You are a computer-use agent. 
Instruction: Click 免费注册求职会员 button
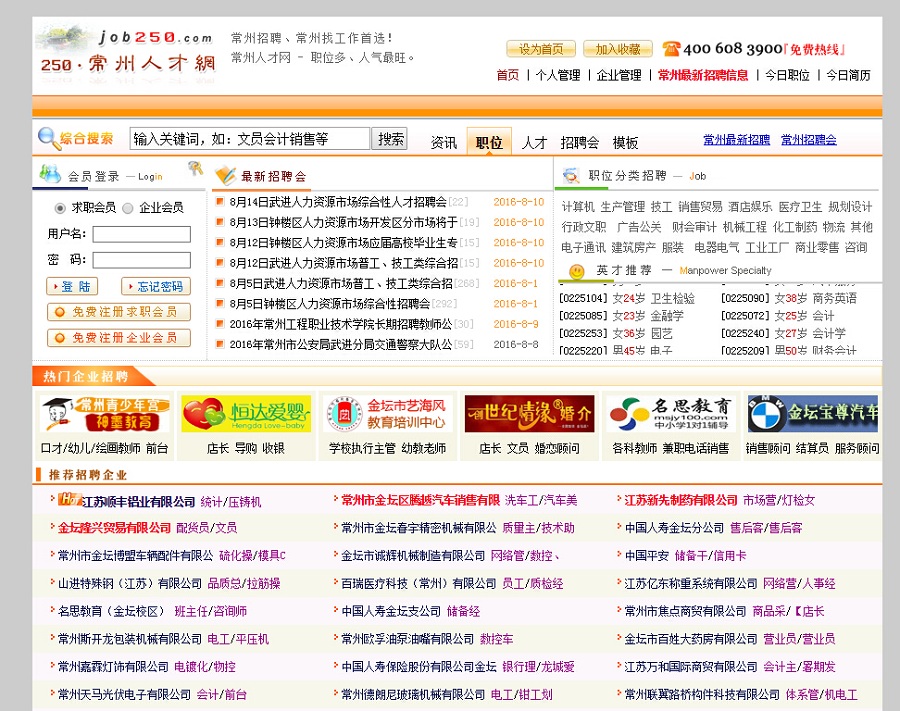click(119, 312)
